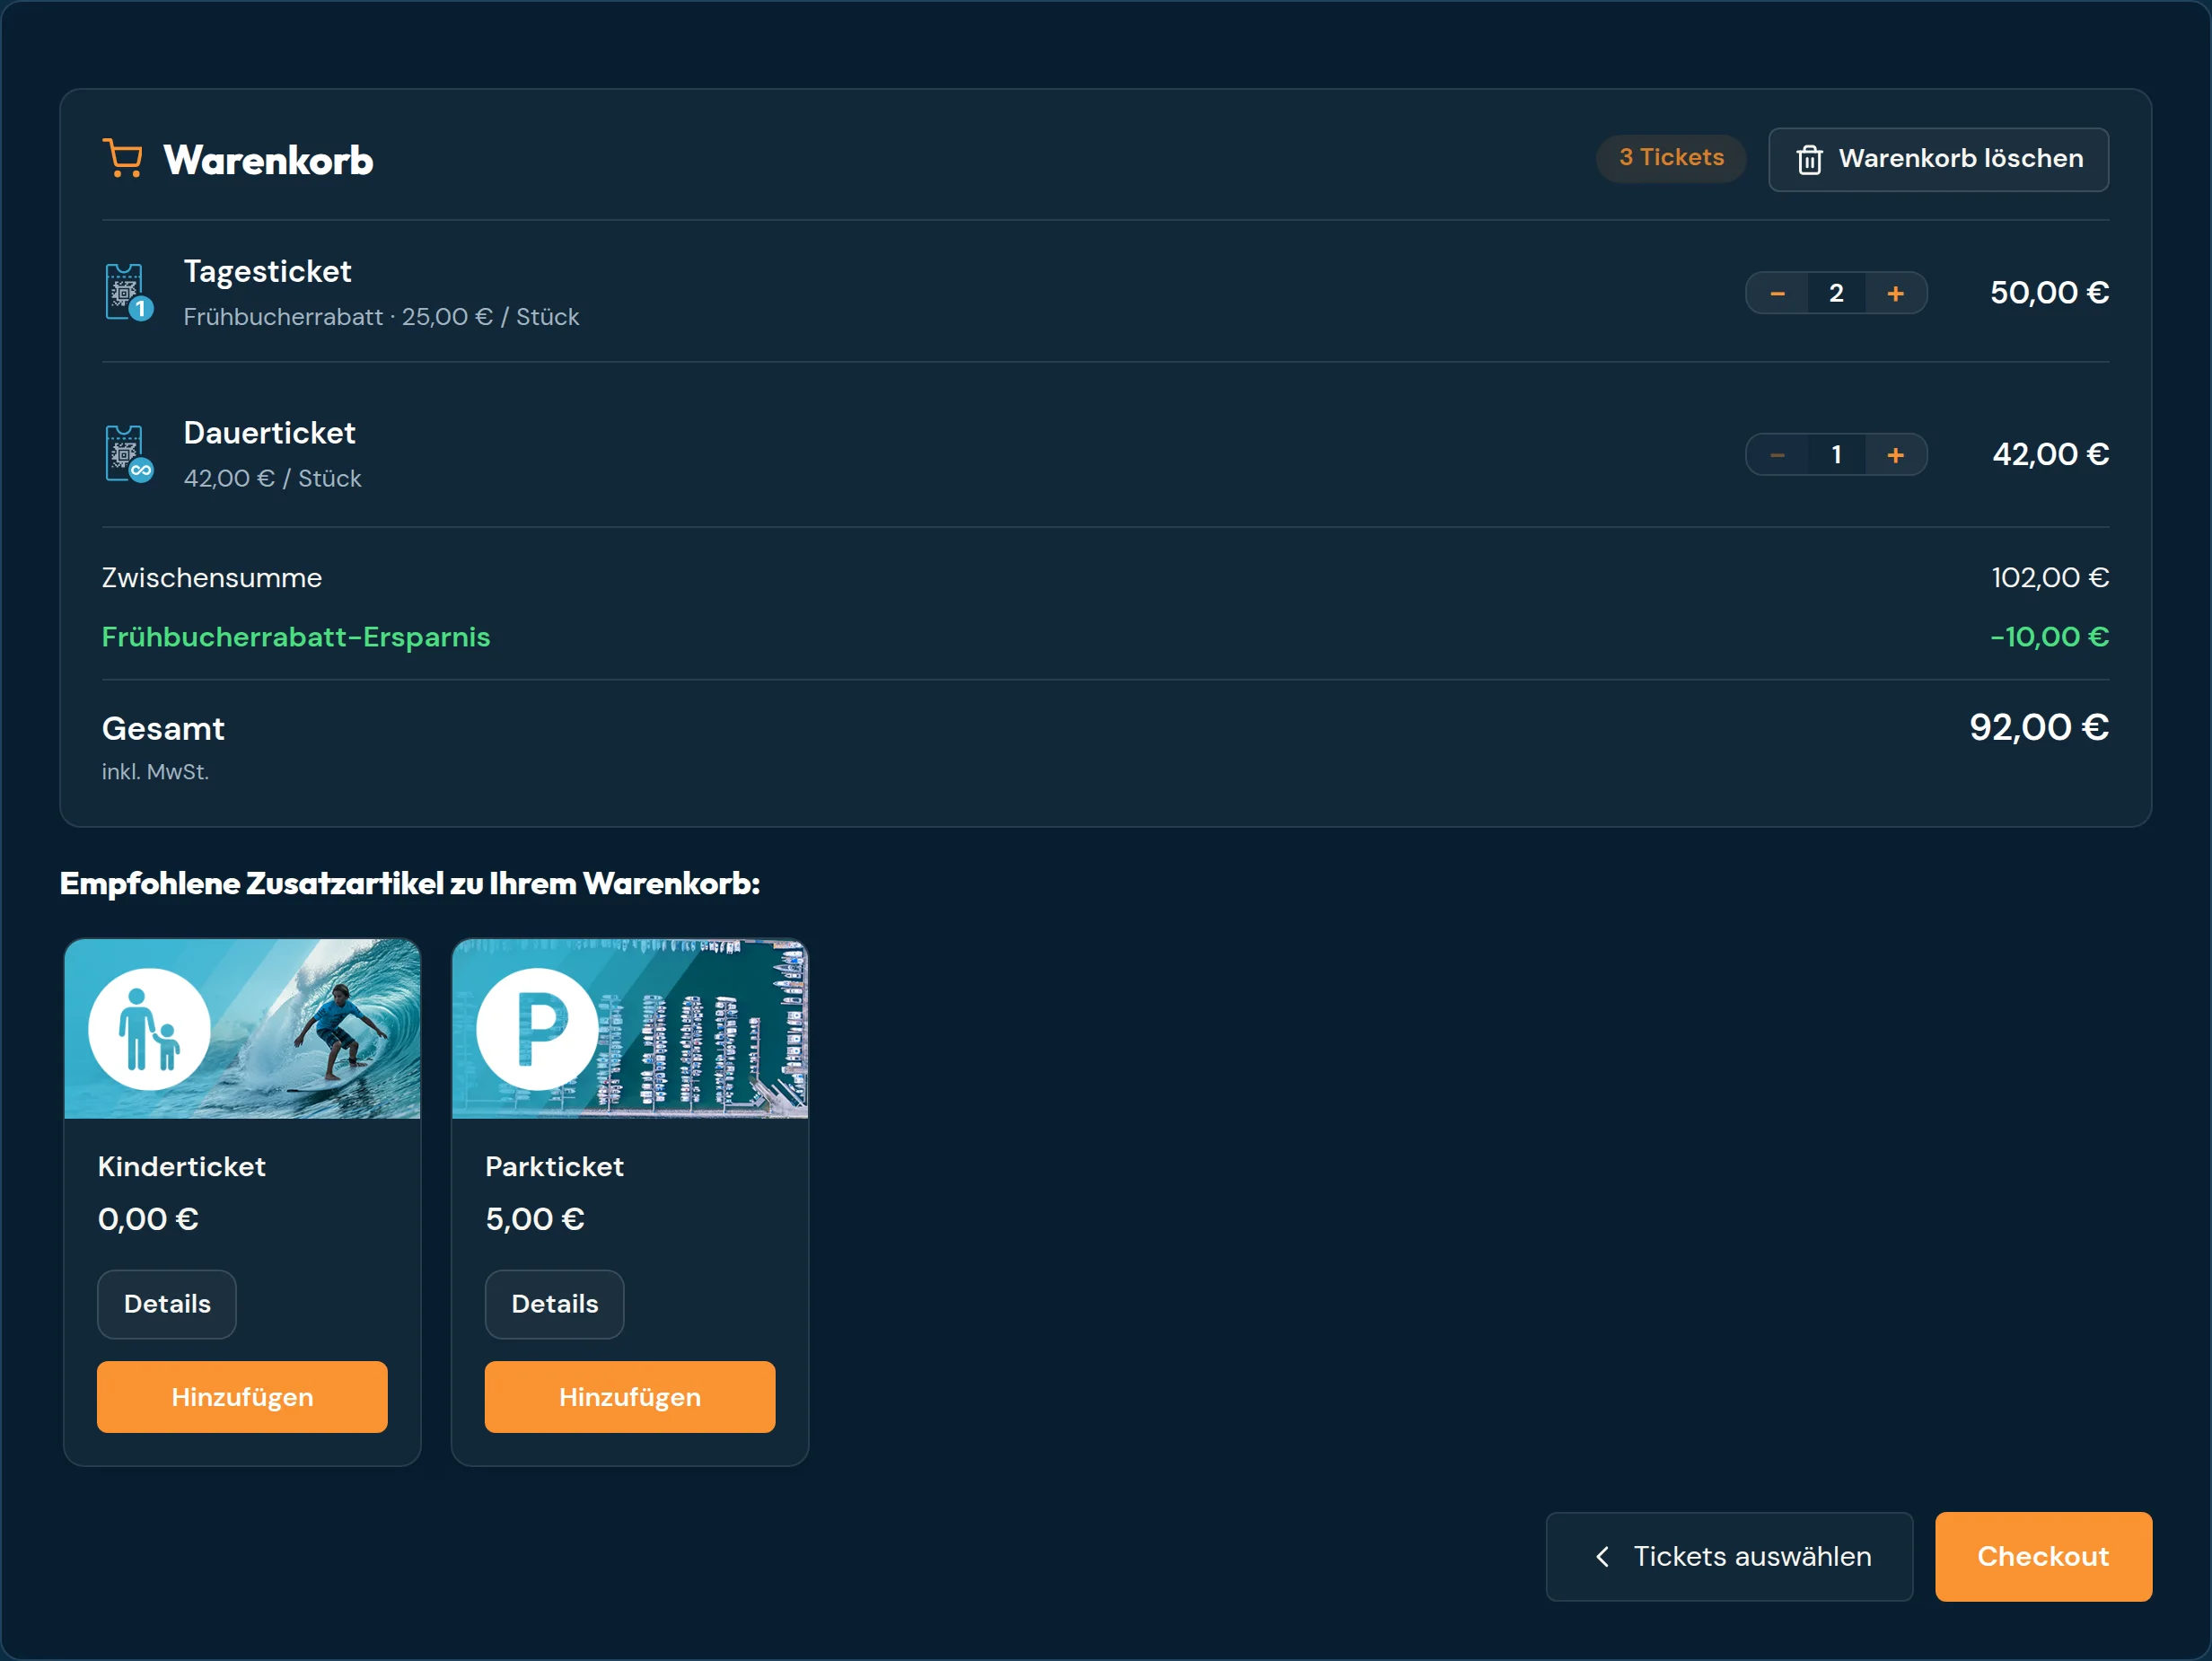Open Details for Parkticket
This screenshot has height=1661, width=2212.
pos(555,1304)
